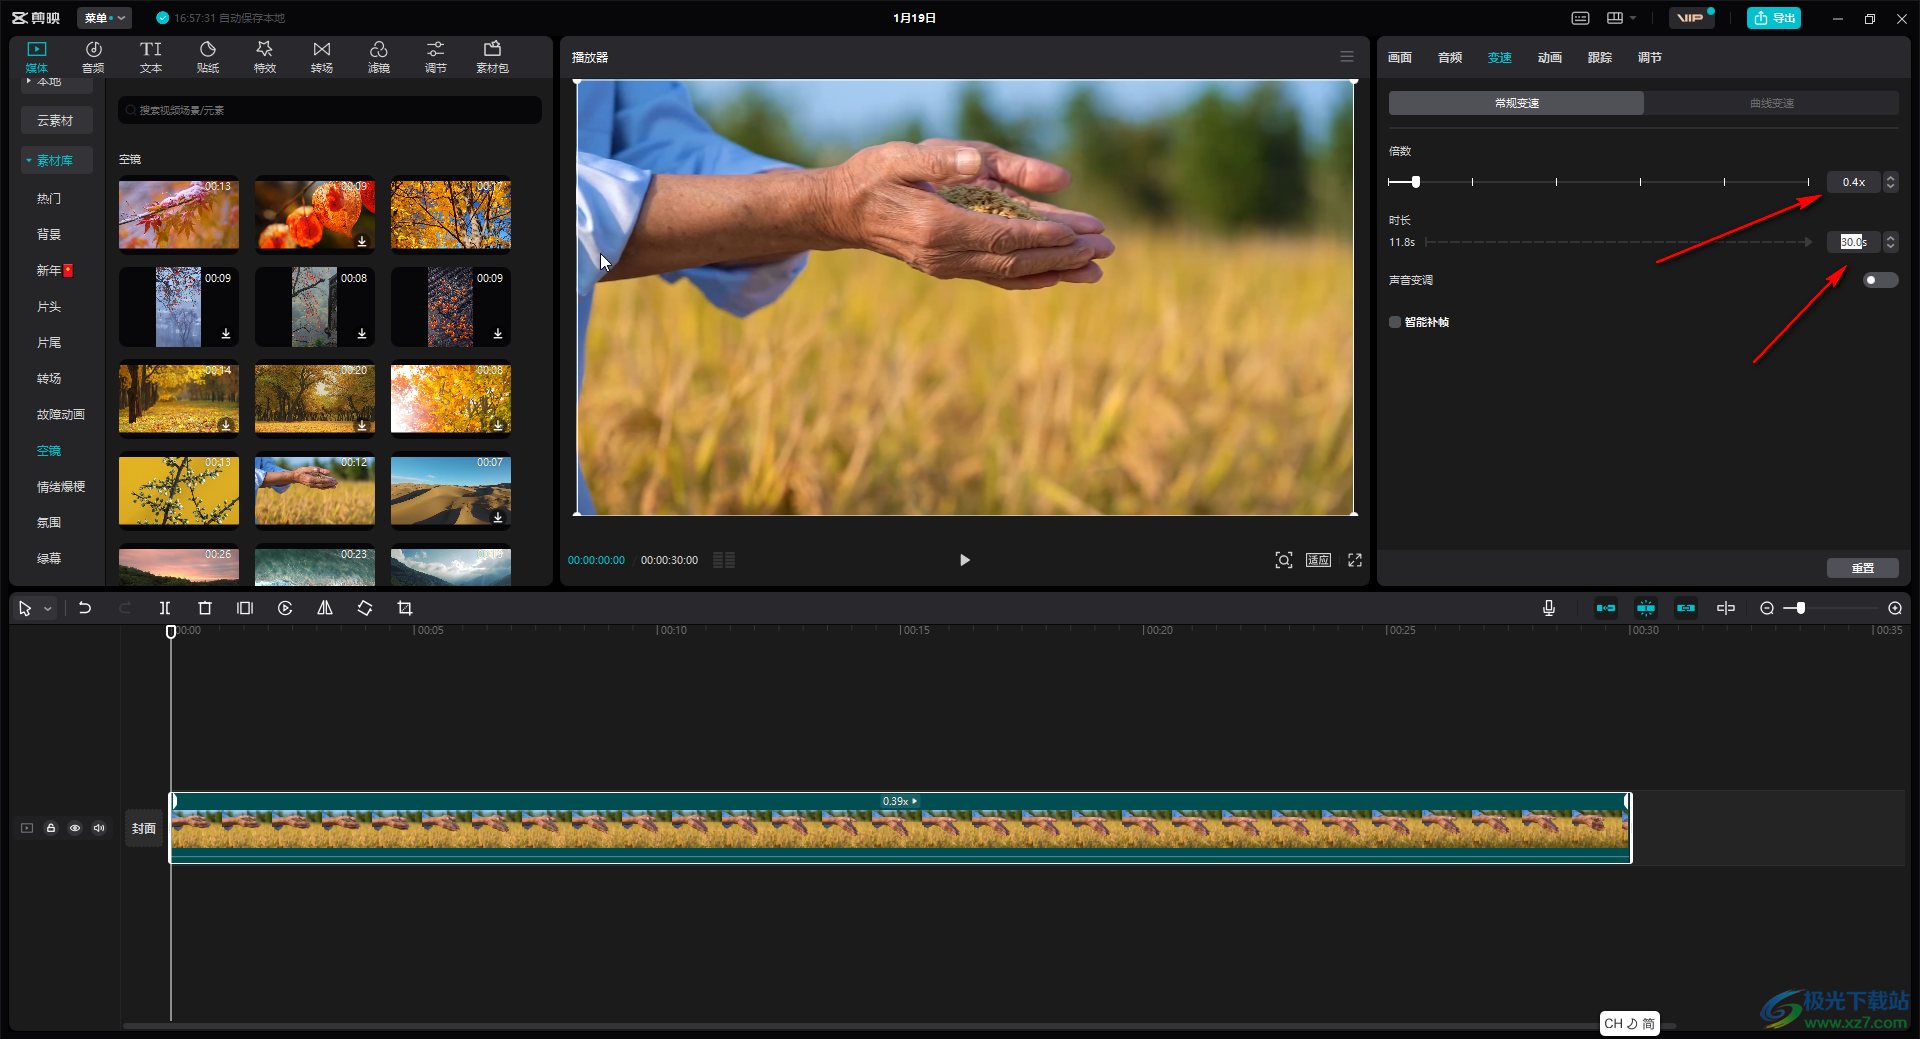Click the search video scene input field
1920x1039 pixels.
coord(330,110)
